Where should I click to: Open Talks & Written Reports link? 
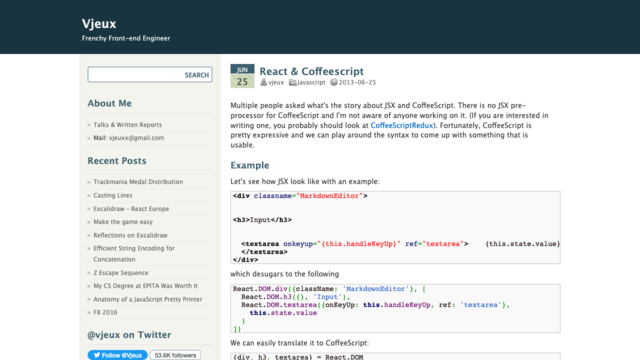click(127, 125)
